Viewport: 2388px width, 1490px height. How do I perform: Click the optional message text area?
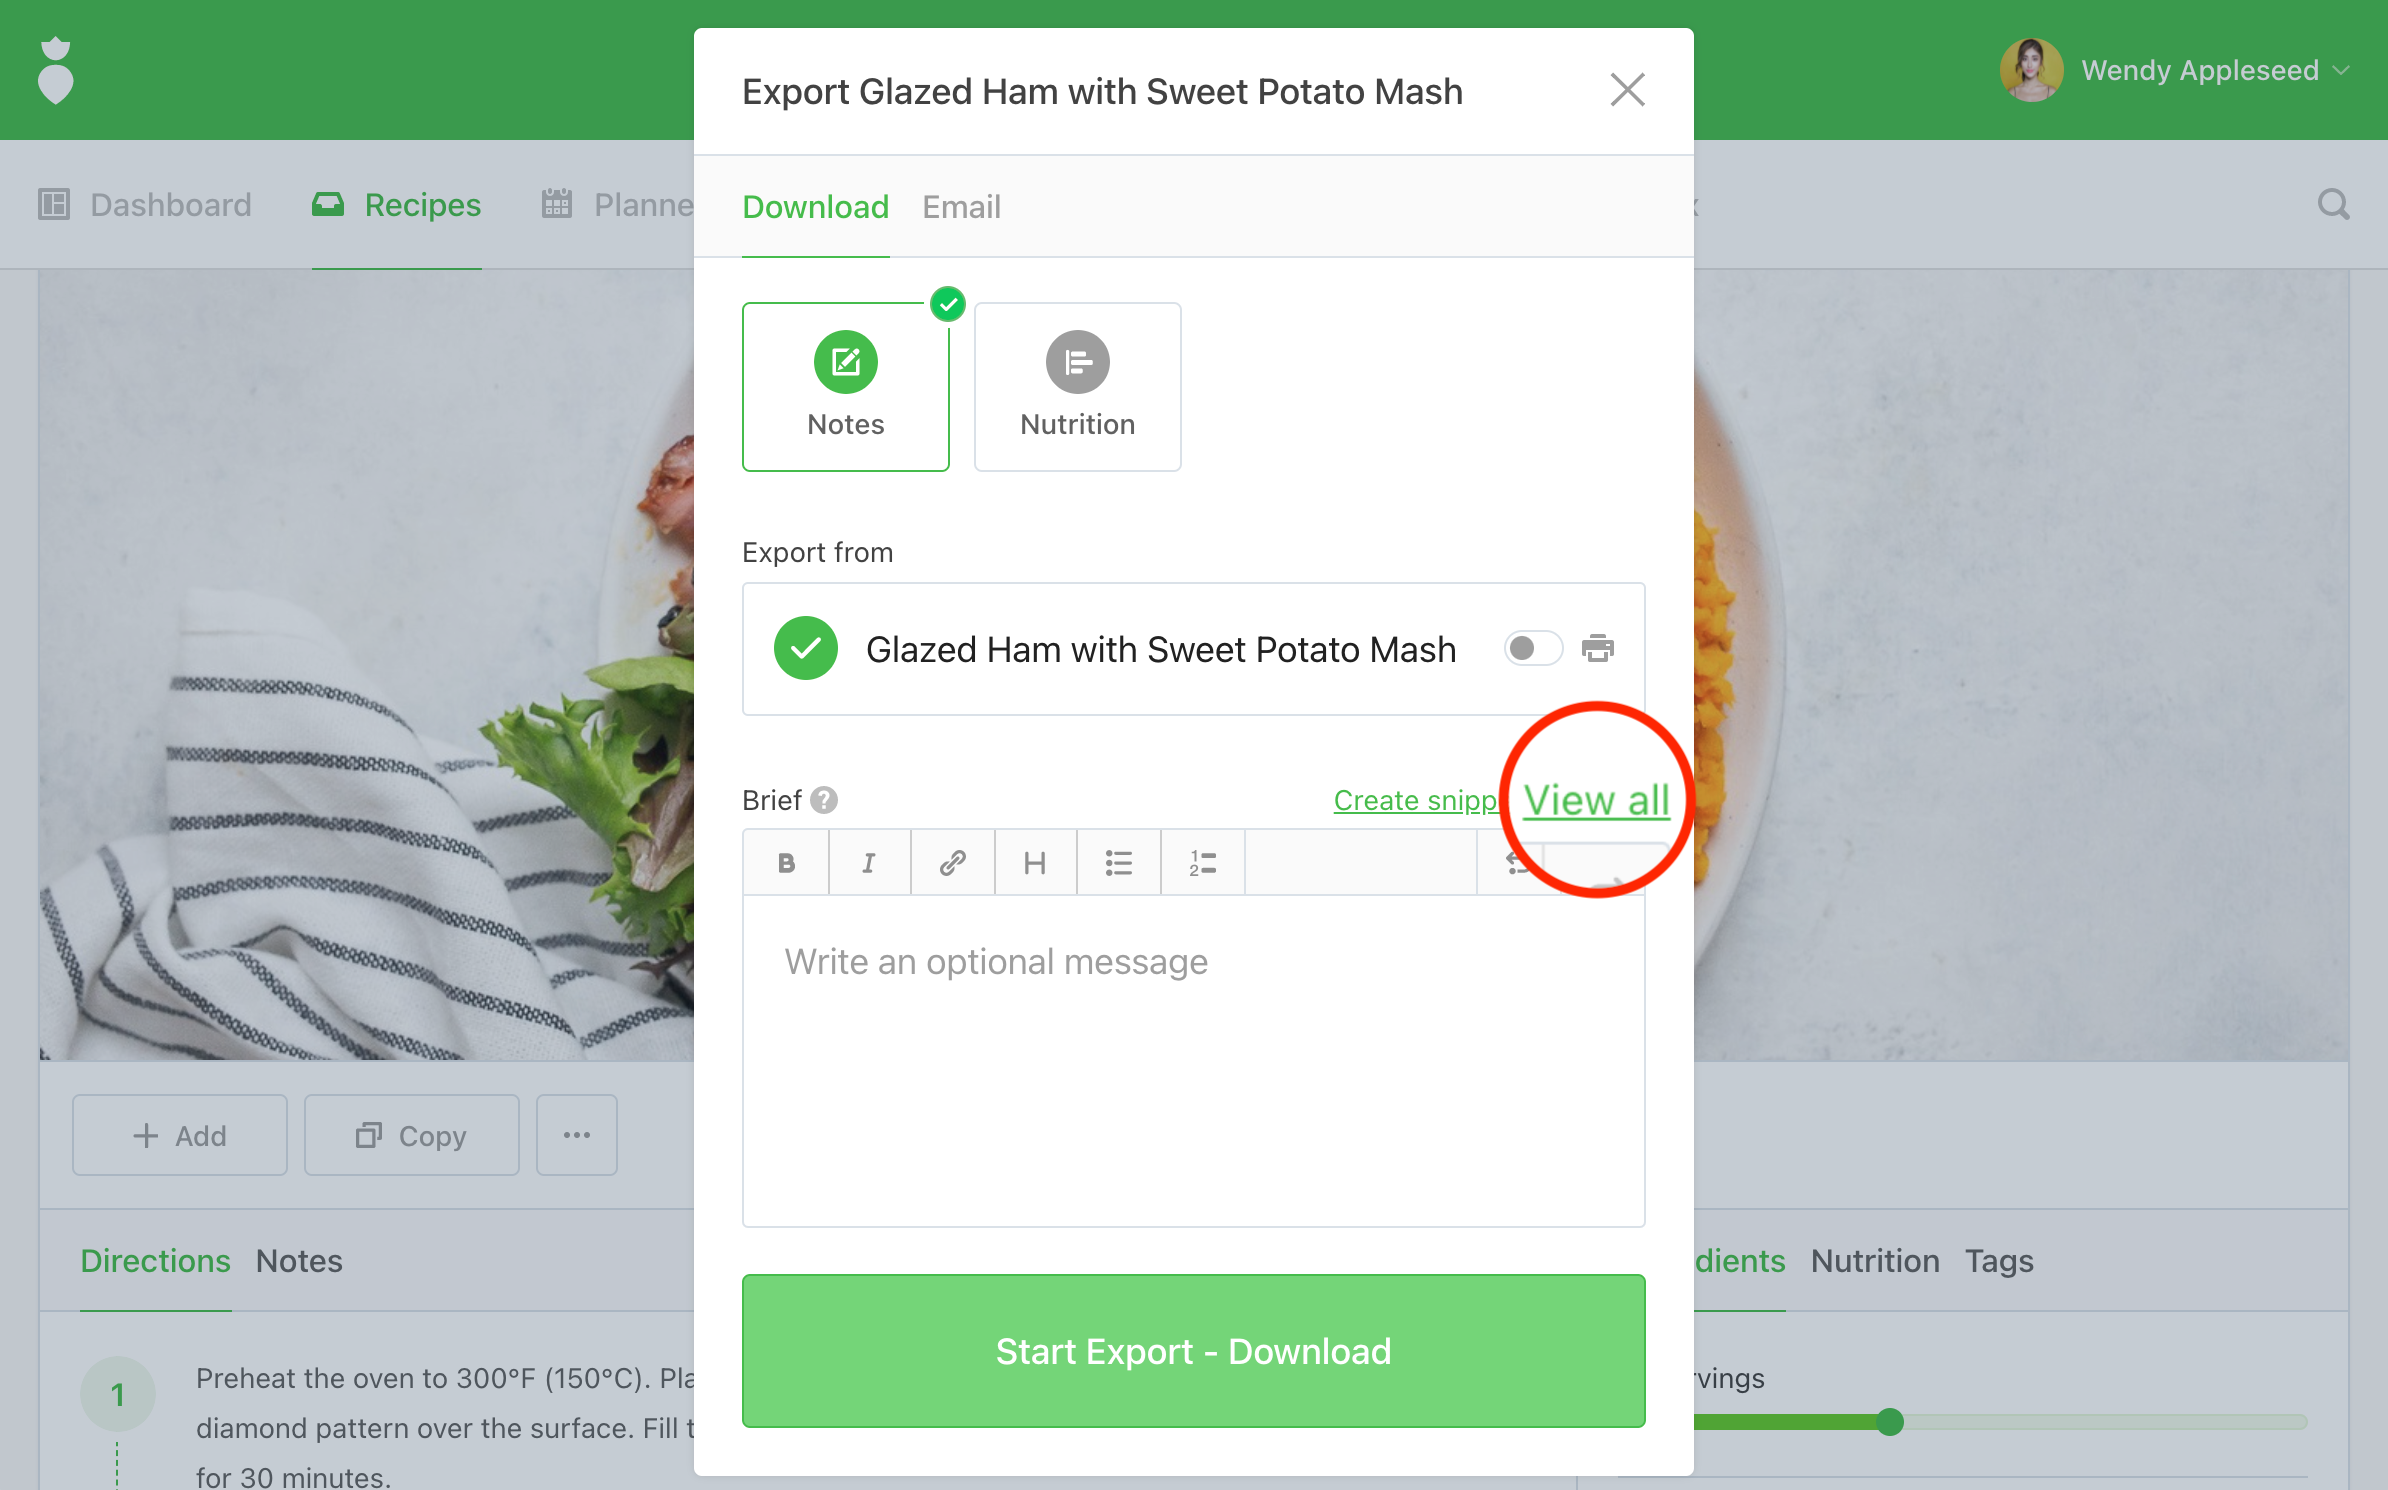(x=1193, y=1061)
